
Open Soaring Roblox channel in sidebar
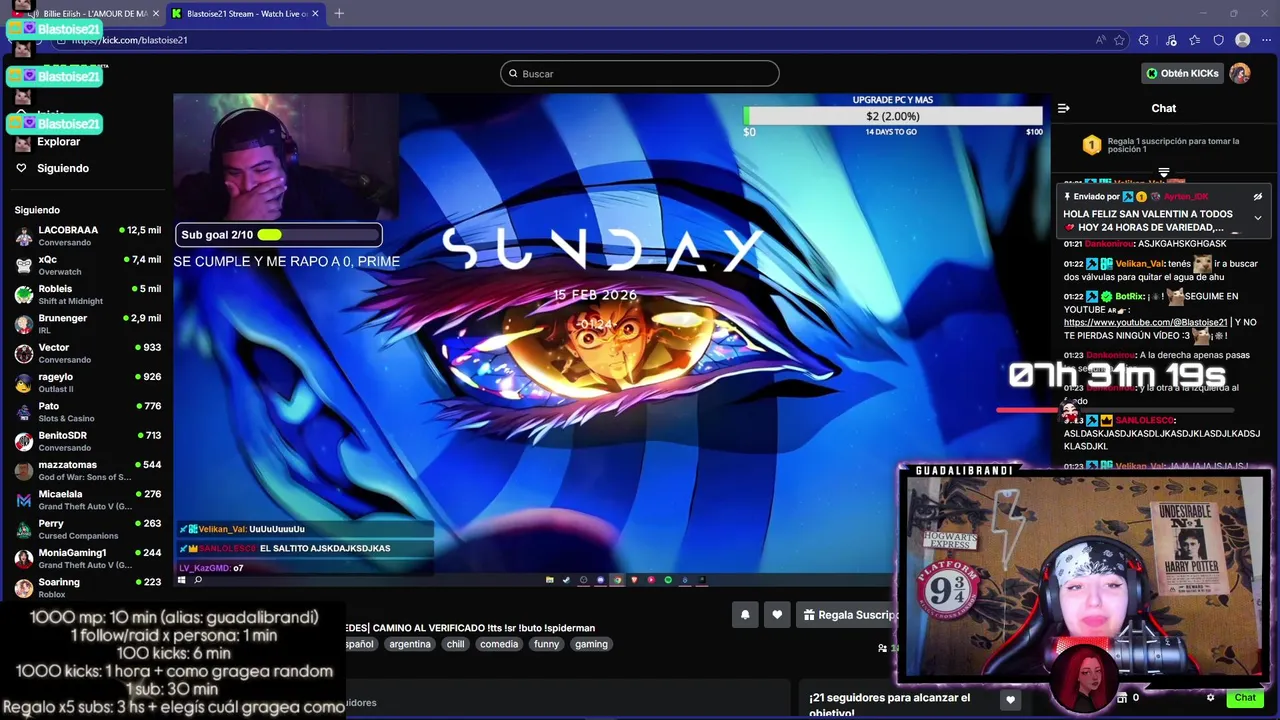tap(88, 587)
